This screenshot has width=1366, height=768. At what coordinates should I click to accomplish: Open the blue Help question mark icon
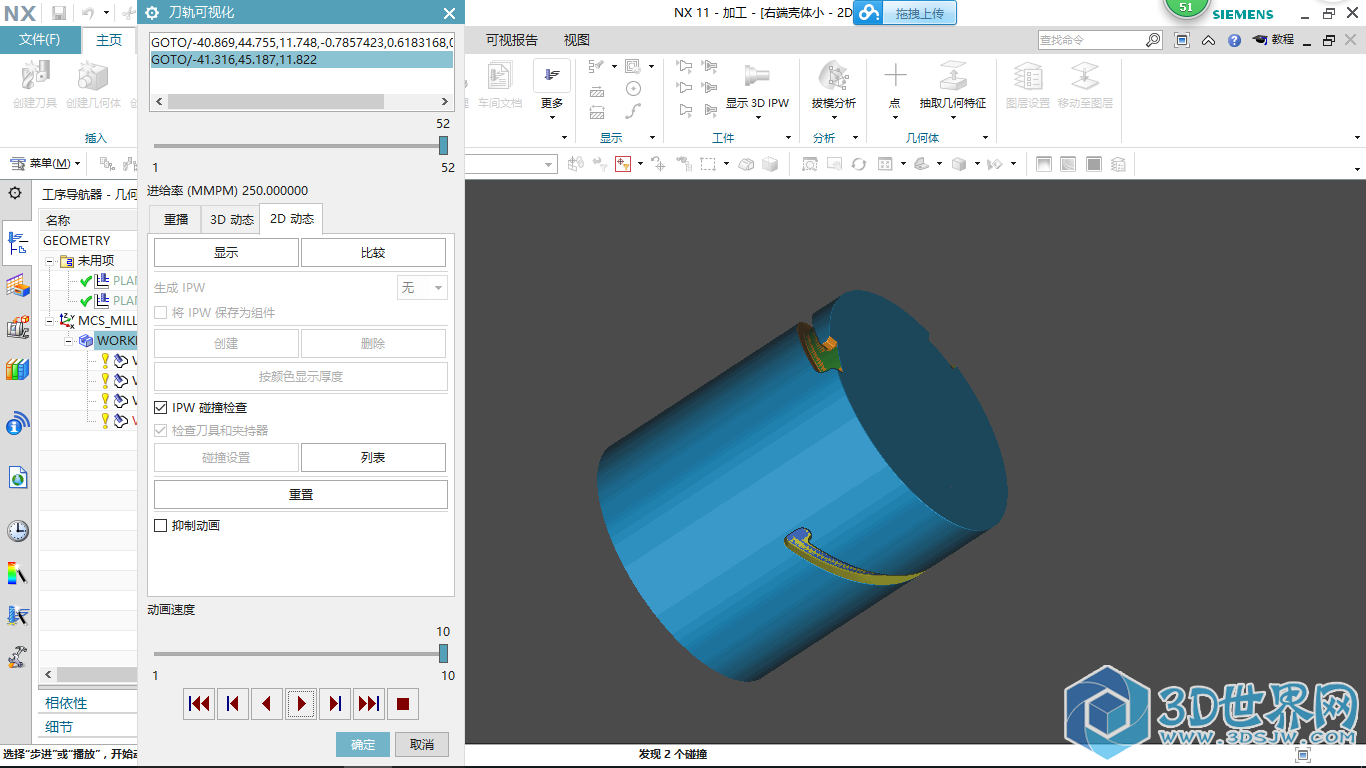coord(1234,40)
